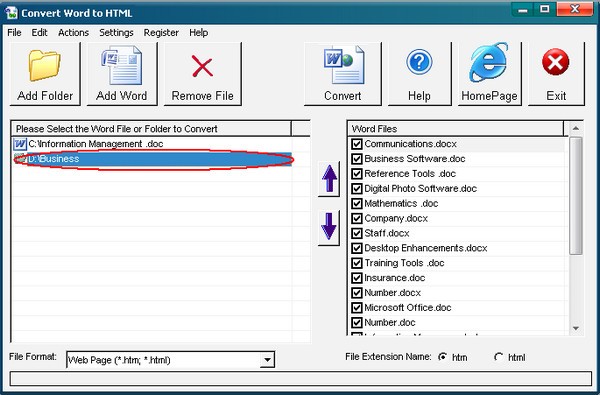Toggle Number.docx checkbox

tap(357, 293)
